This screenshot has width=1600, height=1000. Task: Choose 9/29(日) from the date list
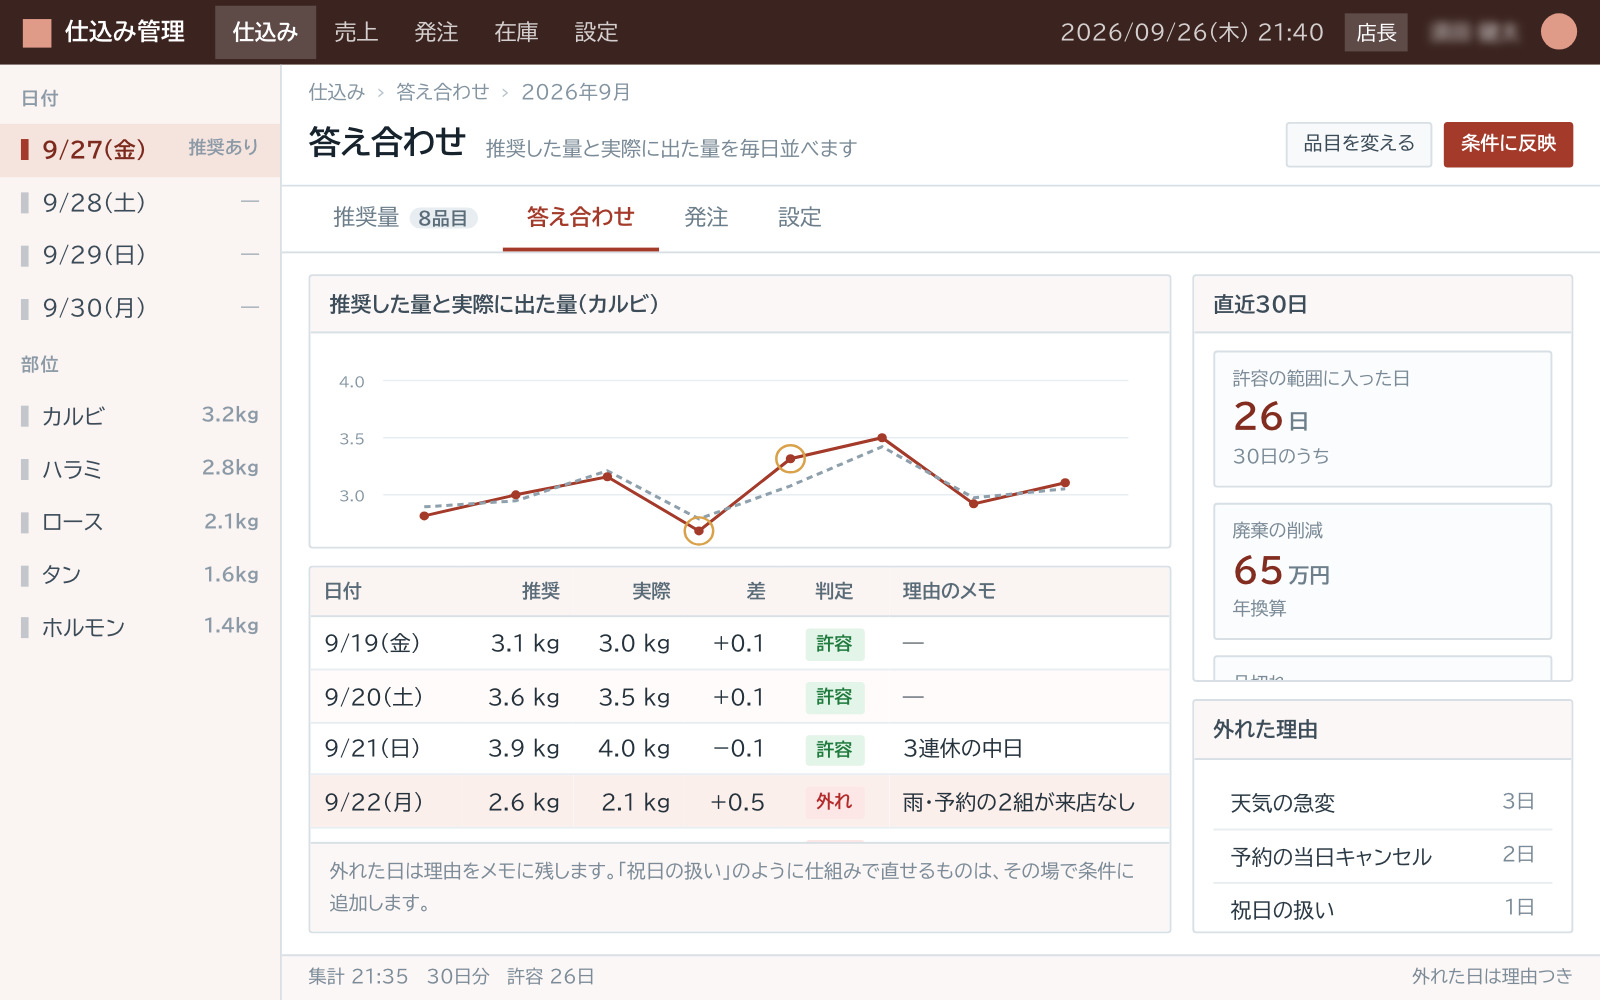tap(140, 255)
